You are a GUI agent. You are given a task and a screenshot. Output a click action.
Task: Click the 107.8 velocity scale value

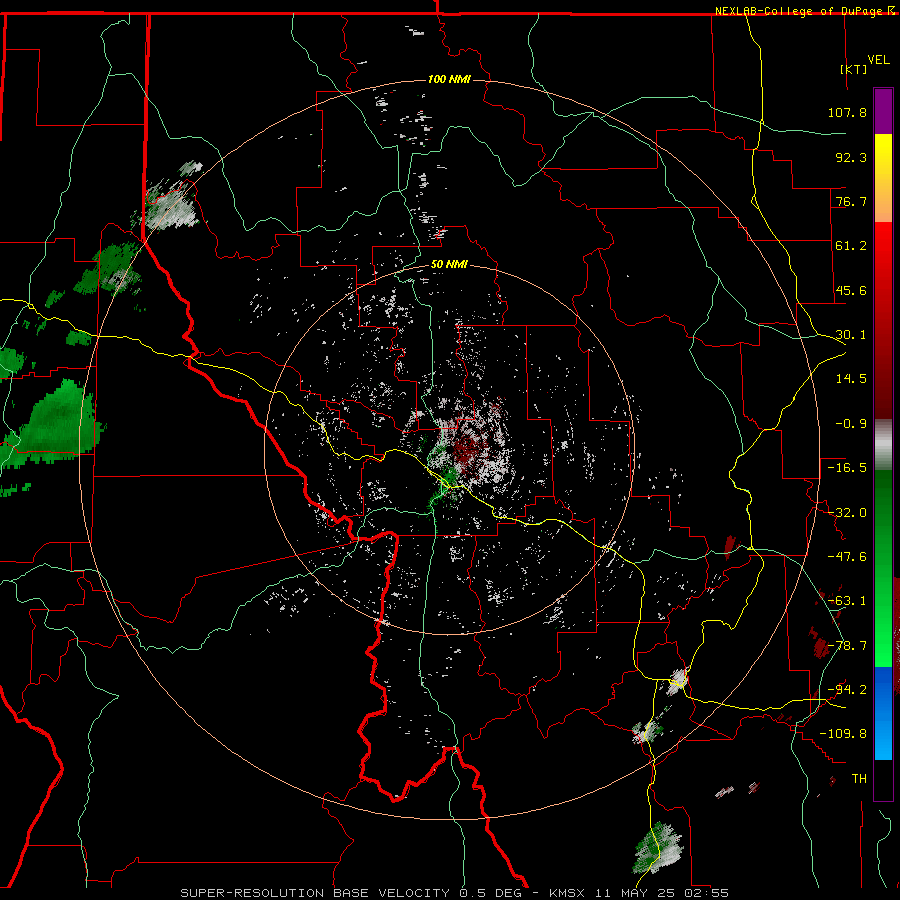click(847, 112)
